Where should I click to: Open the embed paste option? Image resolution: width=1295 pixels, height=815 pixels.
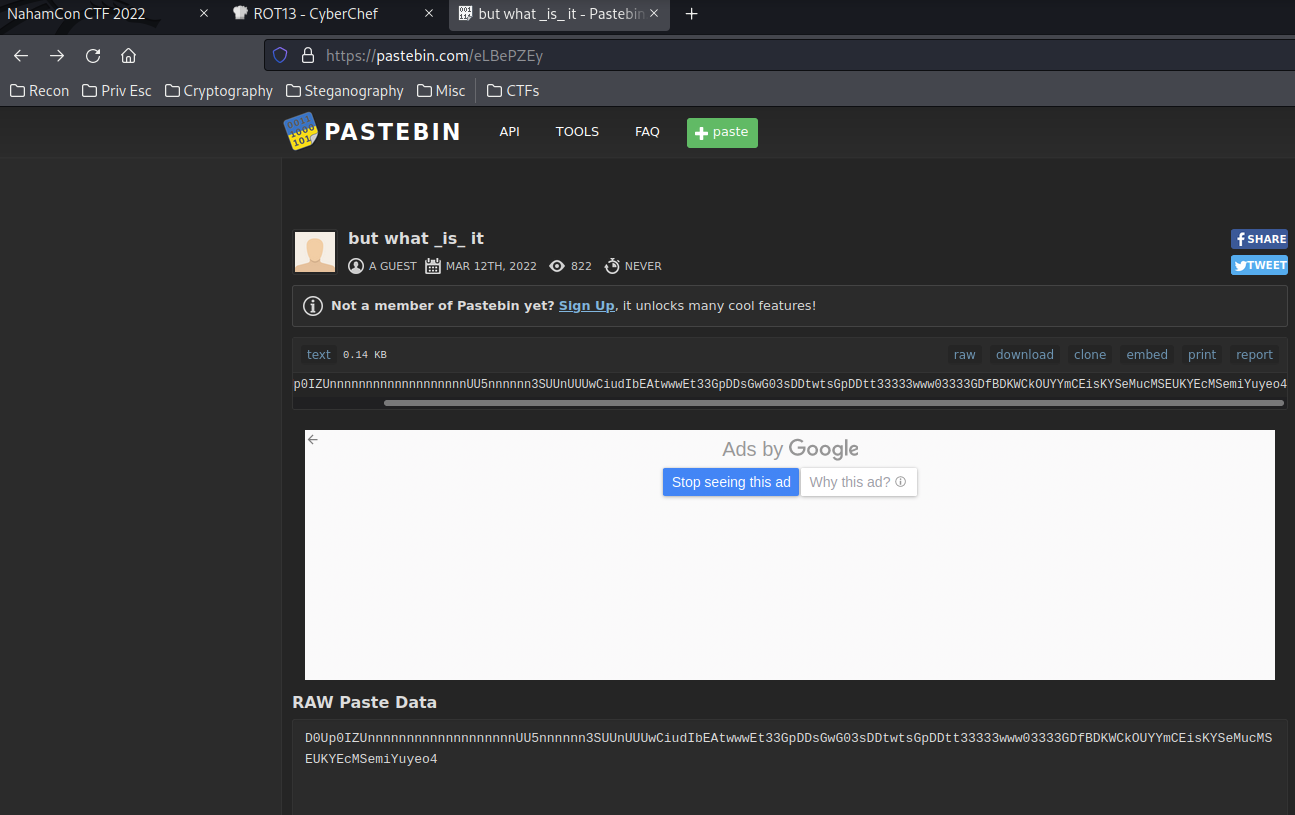pos(1147,355)
